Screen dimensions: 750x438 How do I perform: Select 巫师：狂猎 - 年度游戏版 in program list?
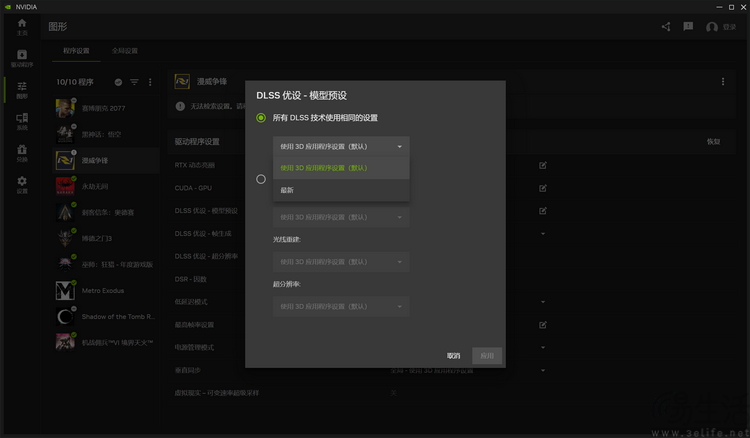pyautogui.click(x=106, y=264)
